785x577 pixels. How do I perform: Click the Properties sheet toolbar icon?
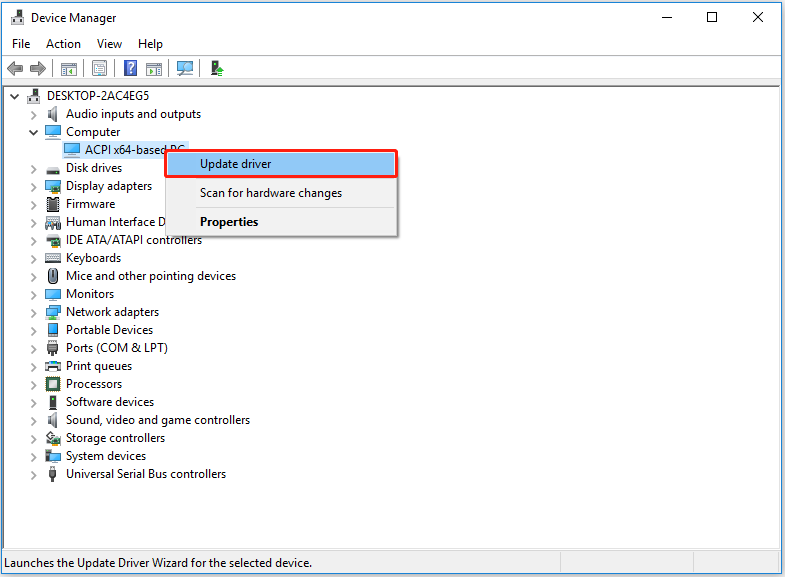pyautogui.click(x=99, y=68)
